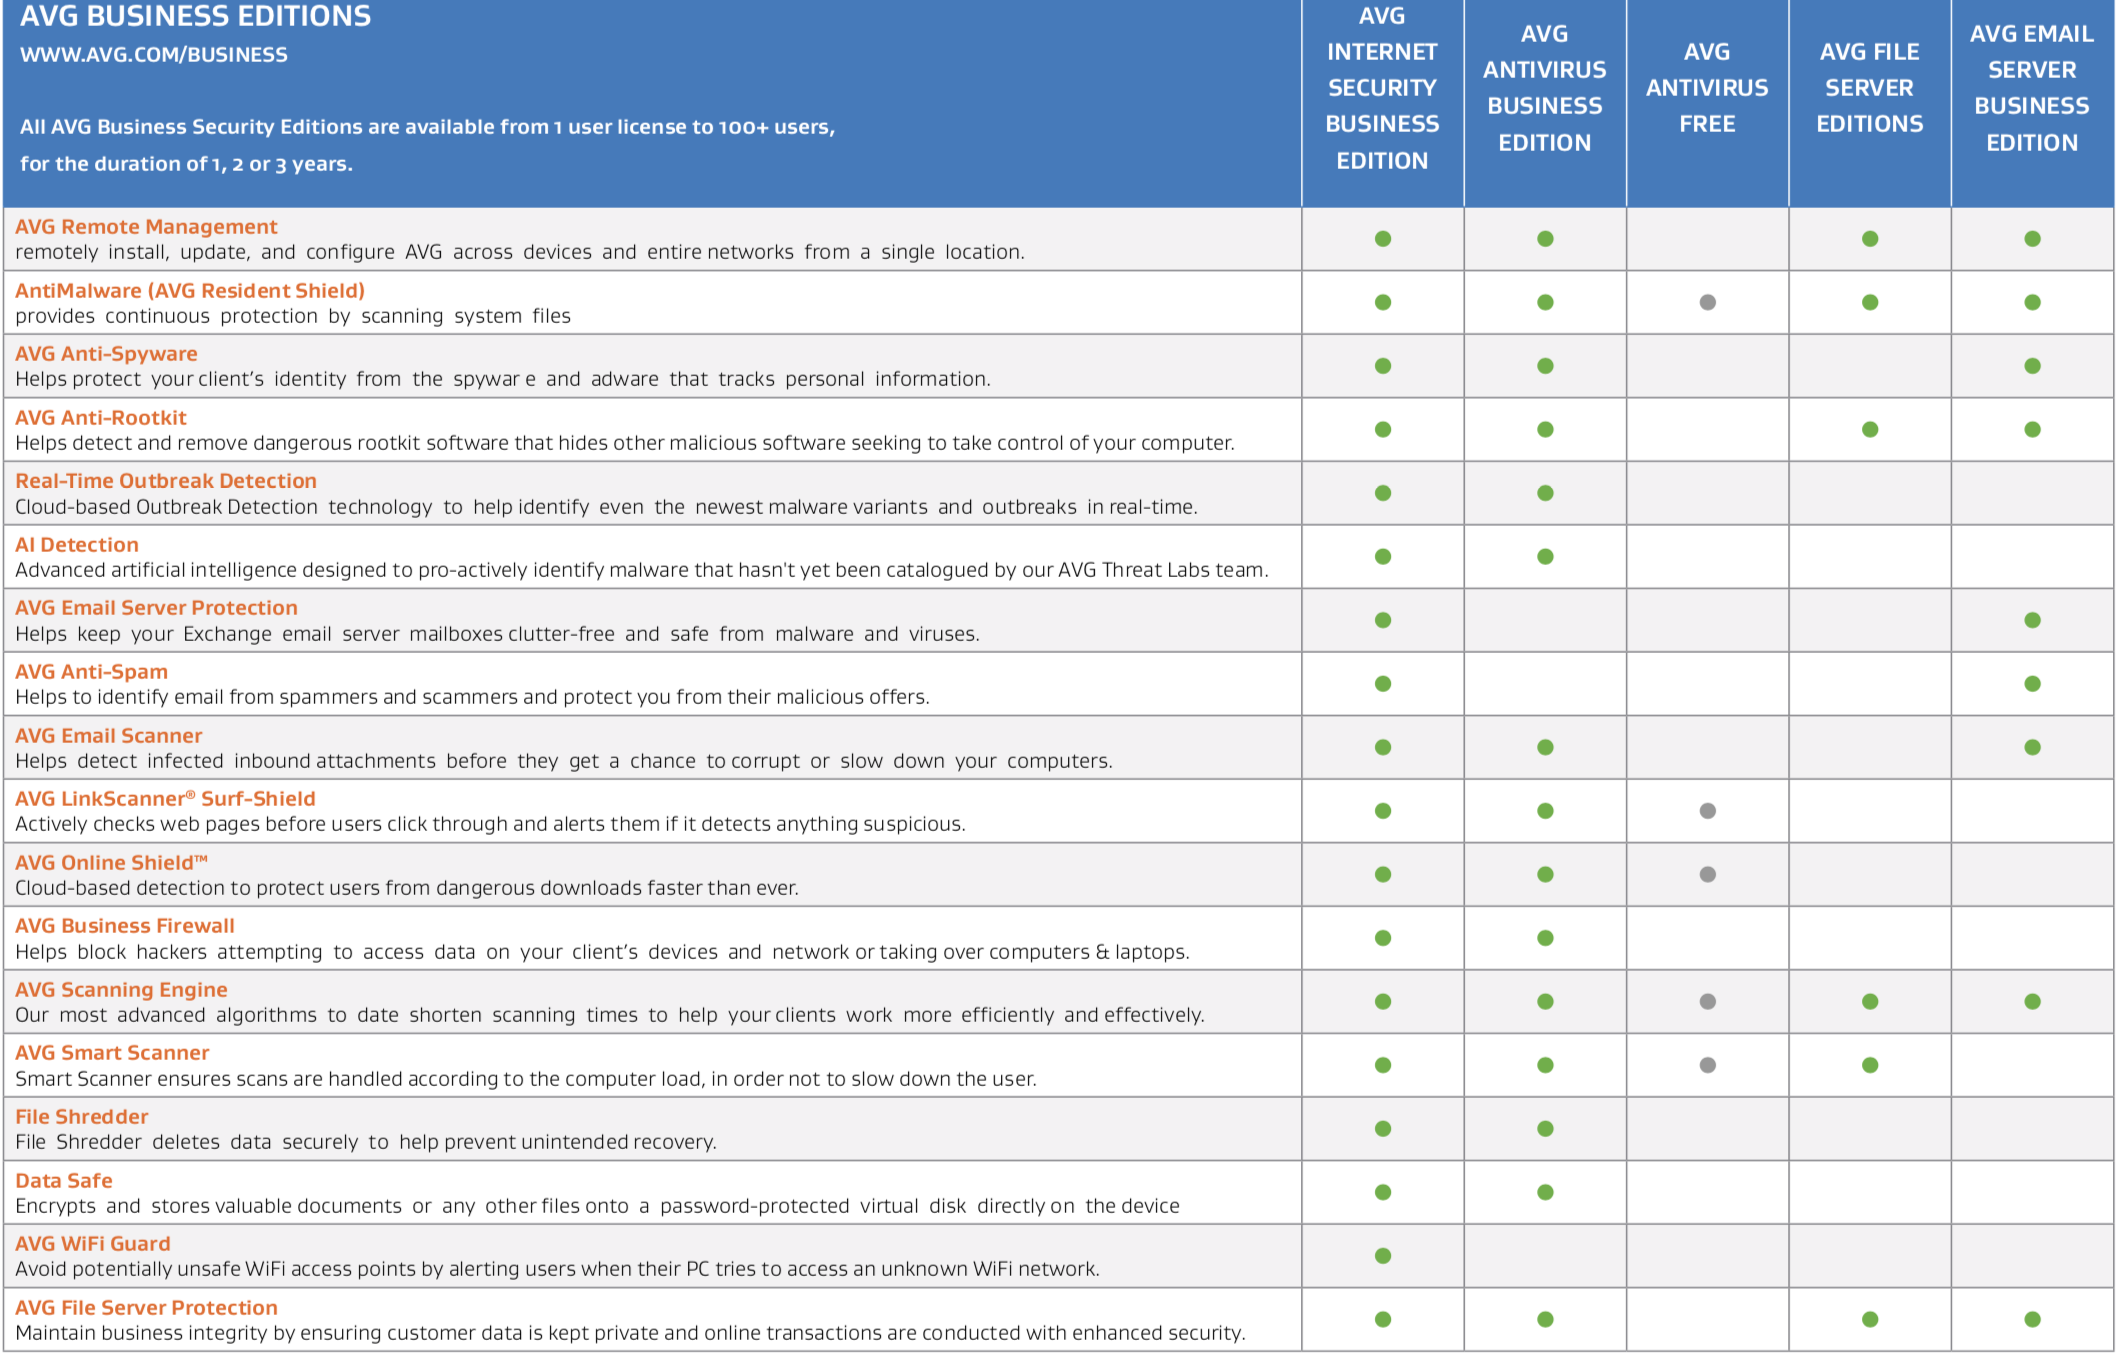Click Business Firewall dot under AntiVirus Business

(1545, 938)
